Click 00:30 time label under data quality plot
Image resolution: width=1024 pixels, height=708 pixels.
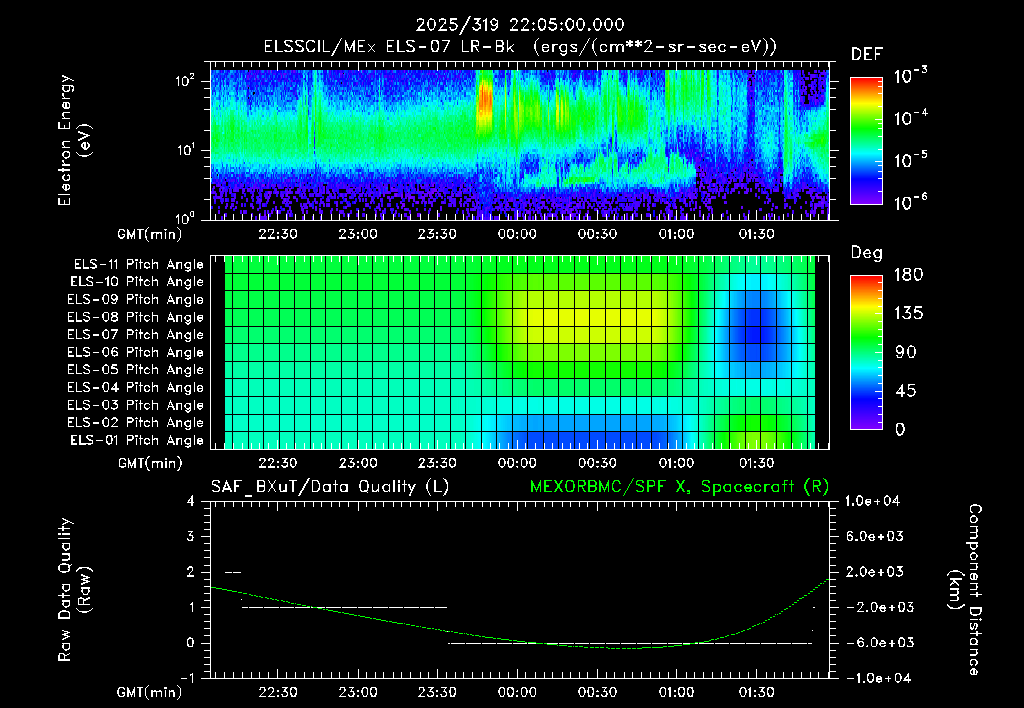[x=597, y=692]
